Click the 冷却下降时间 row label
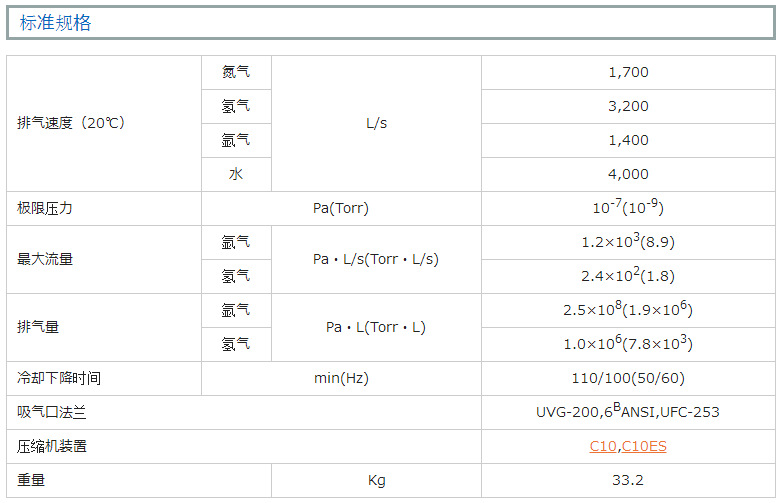The width and height of the screenshot is (783, 503). (59, 378)
